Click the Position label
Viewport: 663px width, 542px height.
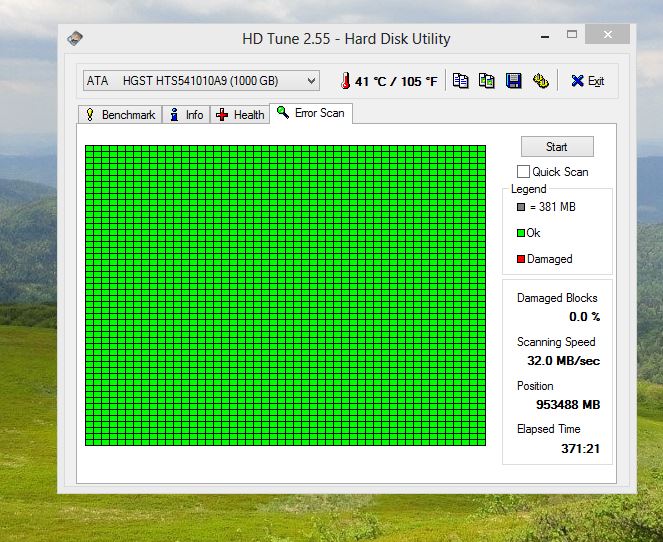click(535, 386)
